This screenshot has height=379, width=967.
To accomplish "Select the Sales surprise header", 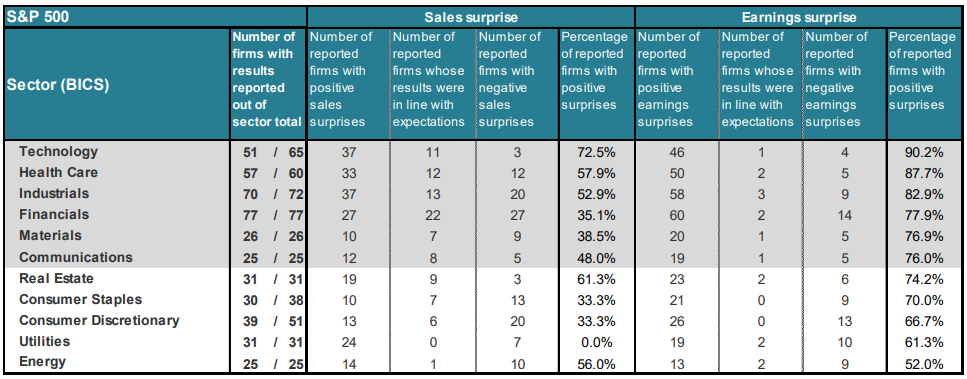I will (x=471, y=17).
